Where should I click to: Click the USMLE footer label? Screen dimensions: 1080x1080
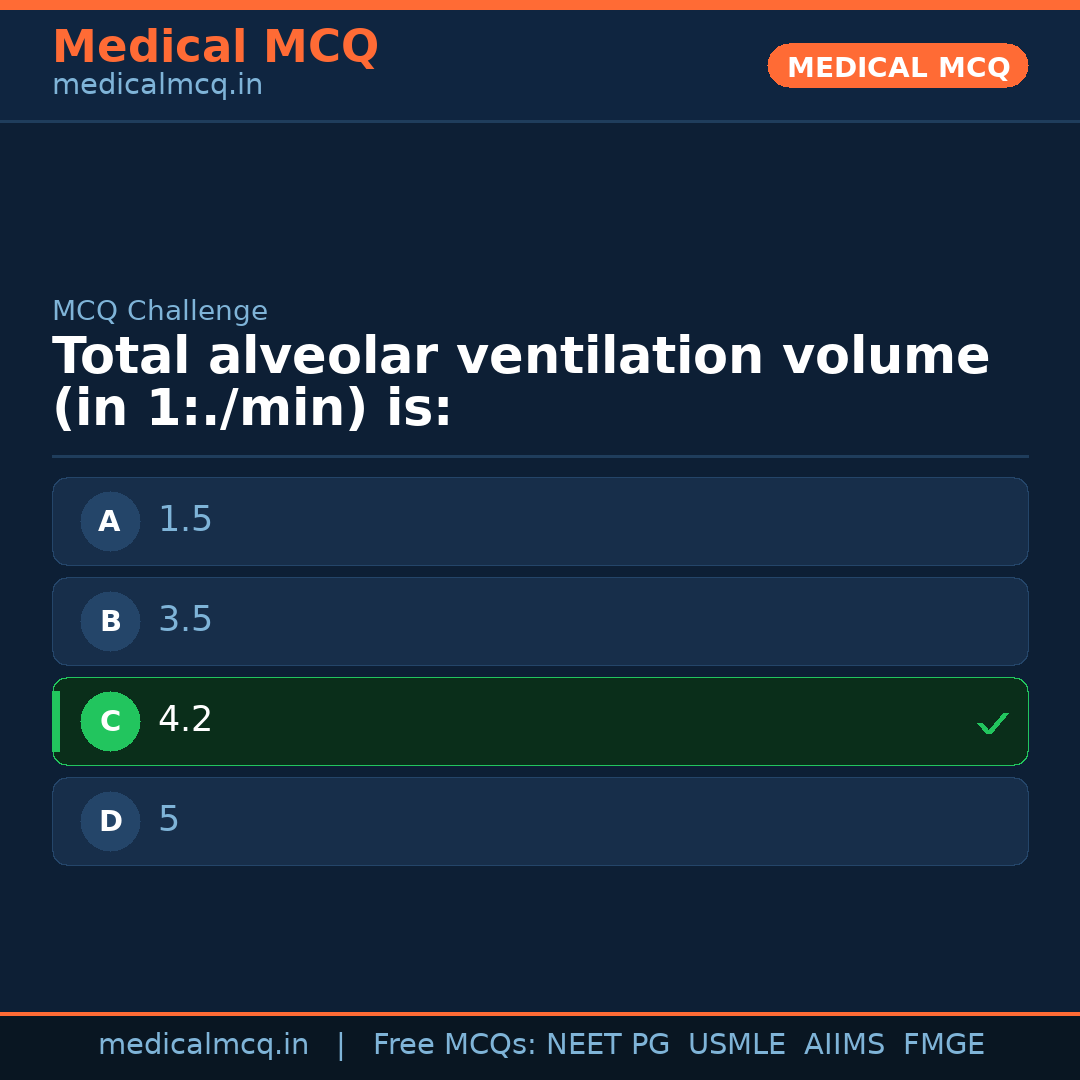coord(736,1045)
